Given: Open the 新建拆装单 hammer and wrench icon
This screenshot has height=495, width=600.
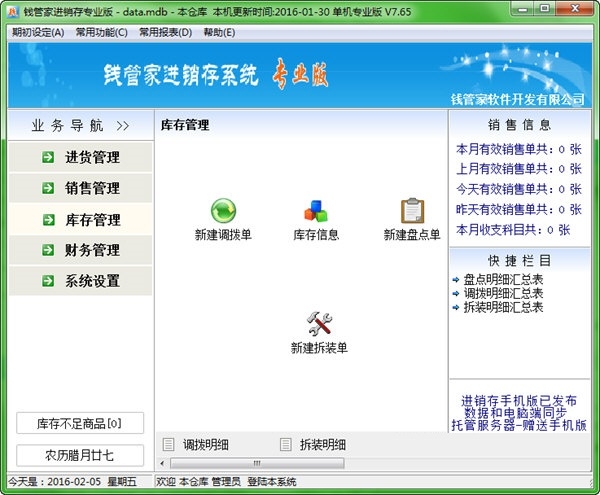Looking at the screenshot, I should (x=319, y=324).
